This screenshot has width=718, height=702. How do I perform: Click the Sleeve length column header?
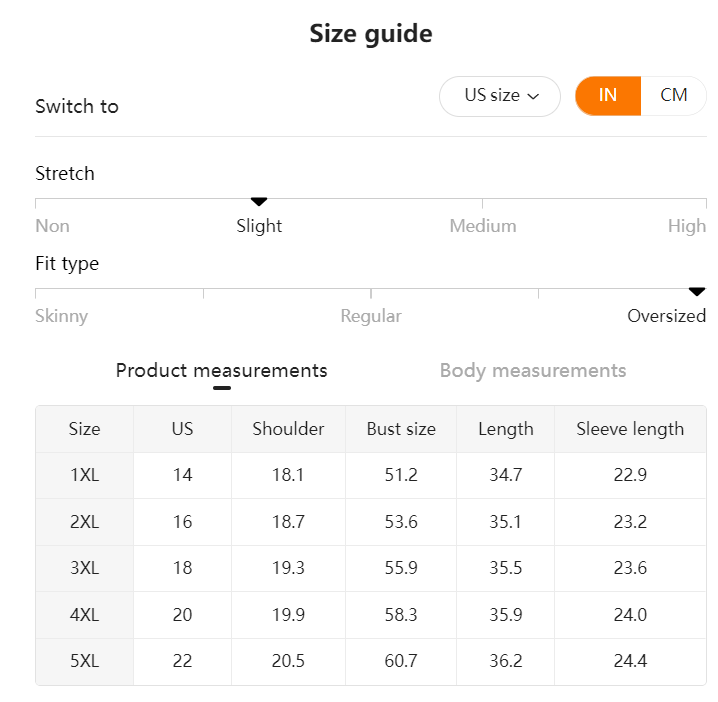(x=630, y=429)
